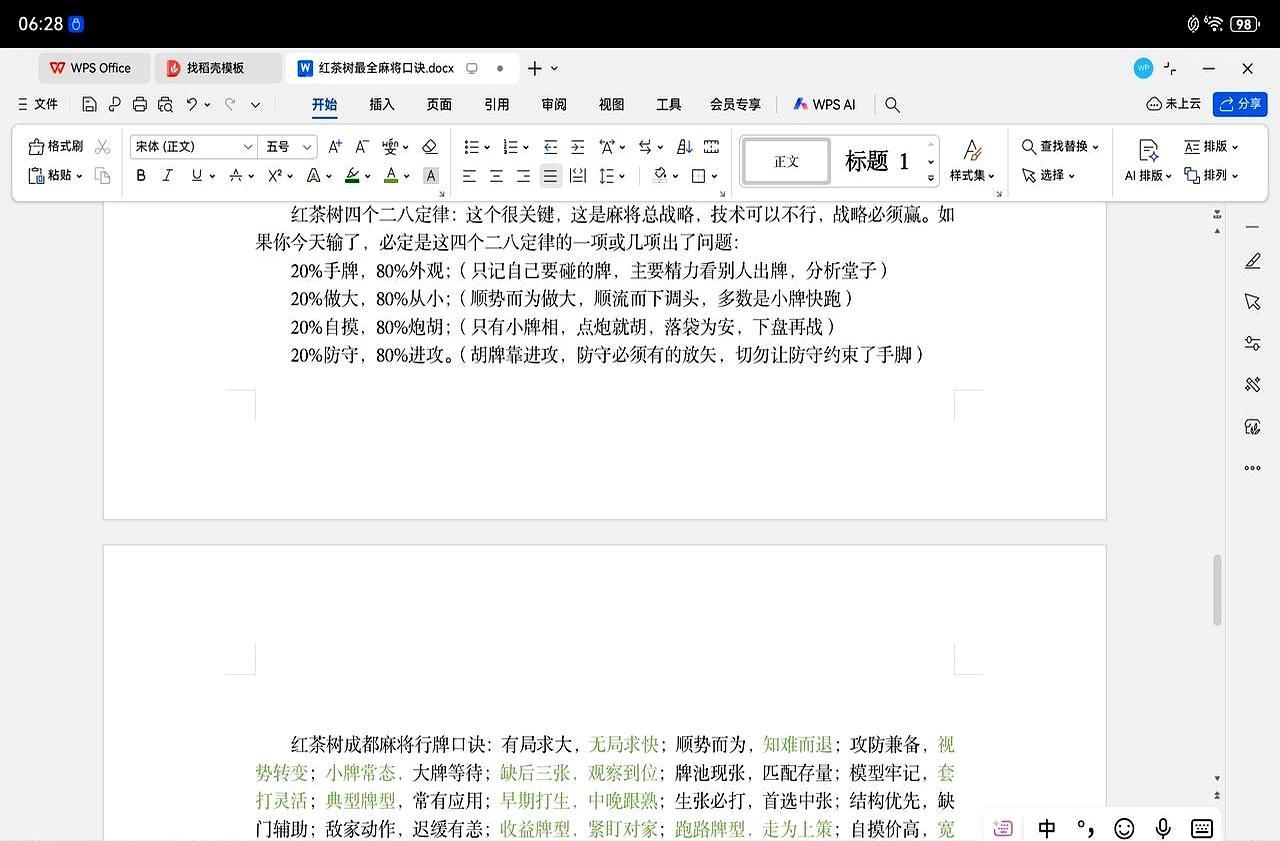Click the search magnifier icon
Viewport: 1280px width, 841px height.
[892, 104]
